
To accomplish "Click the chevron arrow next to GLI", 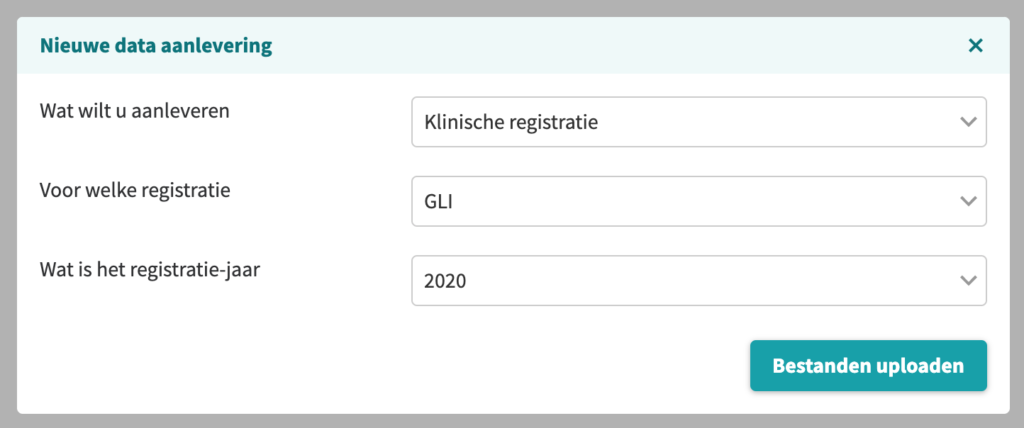I will [968, 201].
